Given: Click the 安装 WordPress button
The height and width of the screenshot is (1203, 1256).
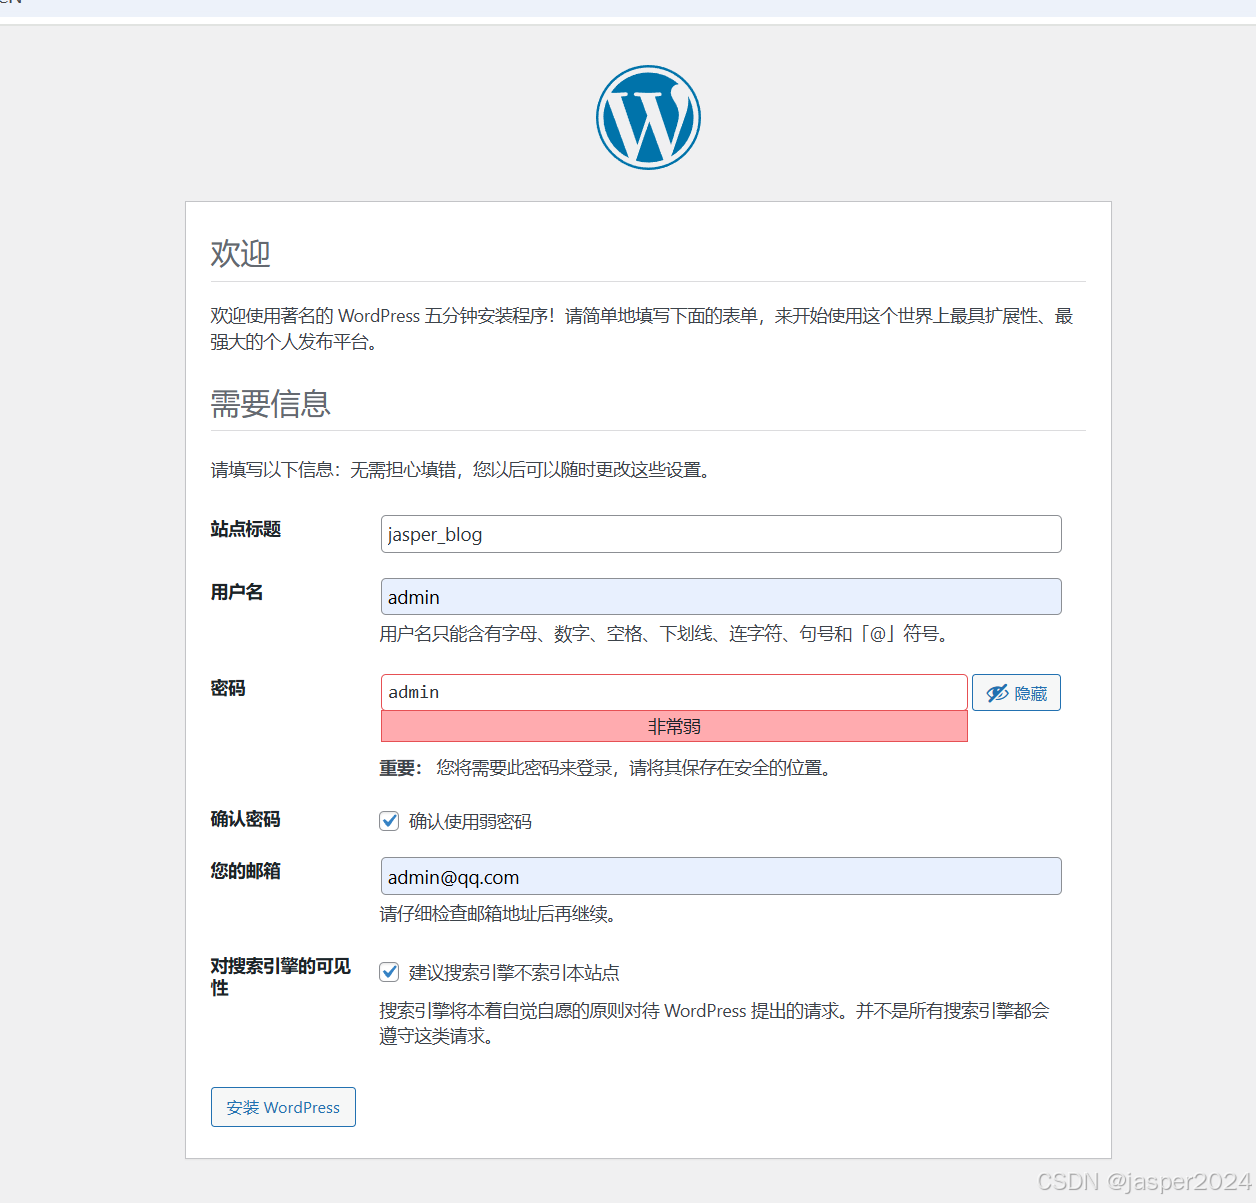Looking at the screenshot, I should (x=283, y=1107).
